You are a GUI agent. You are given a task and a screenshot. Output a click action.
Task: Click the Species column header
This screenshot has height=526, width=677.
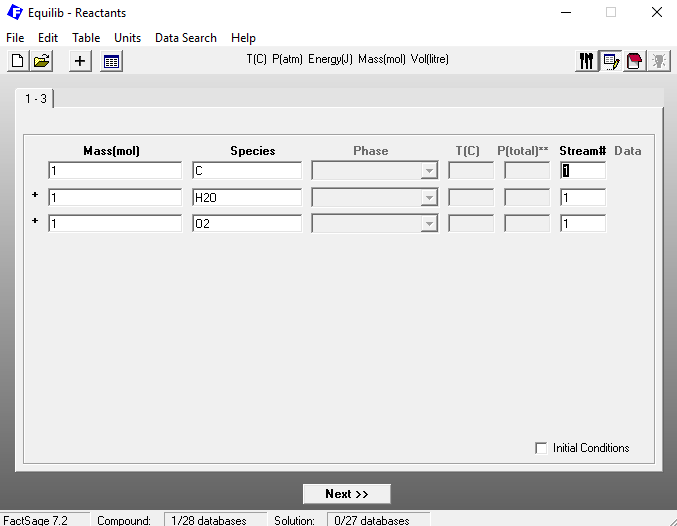click(253, 151)
